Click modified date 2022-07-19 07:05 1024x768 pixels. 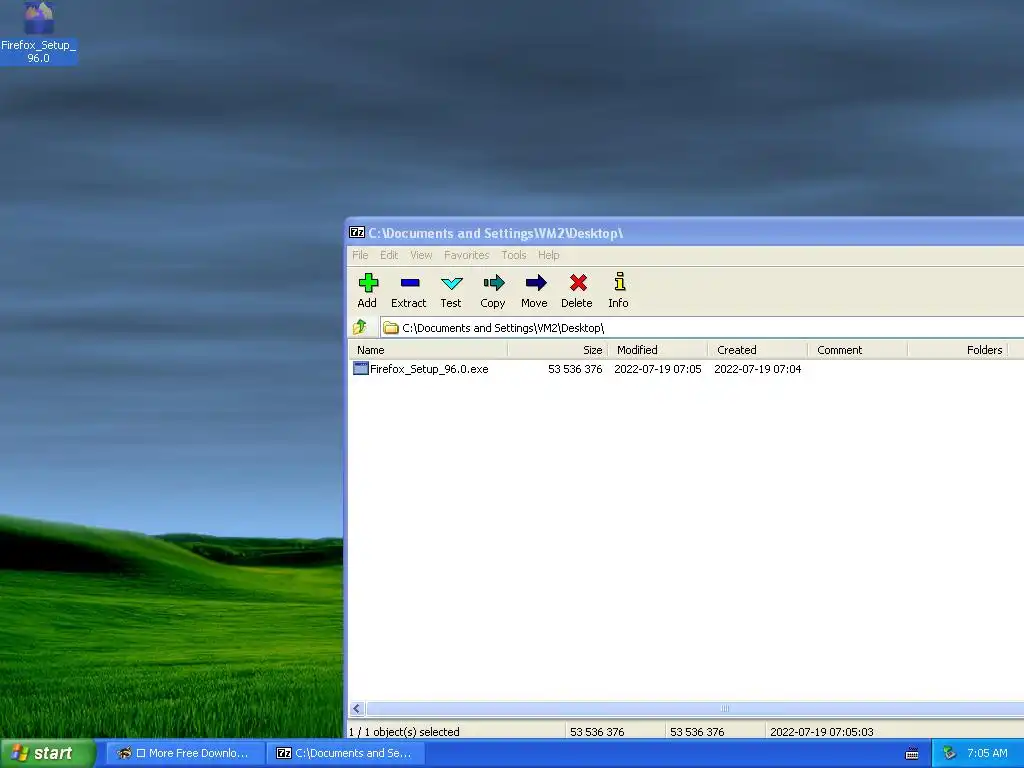point(658,369)
